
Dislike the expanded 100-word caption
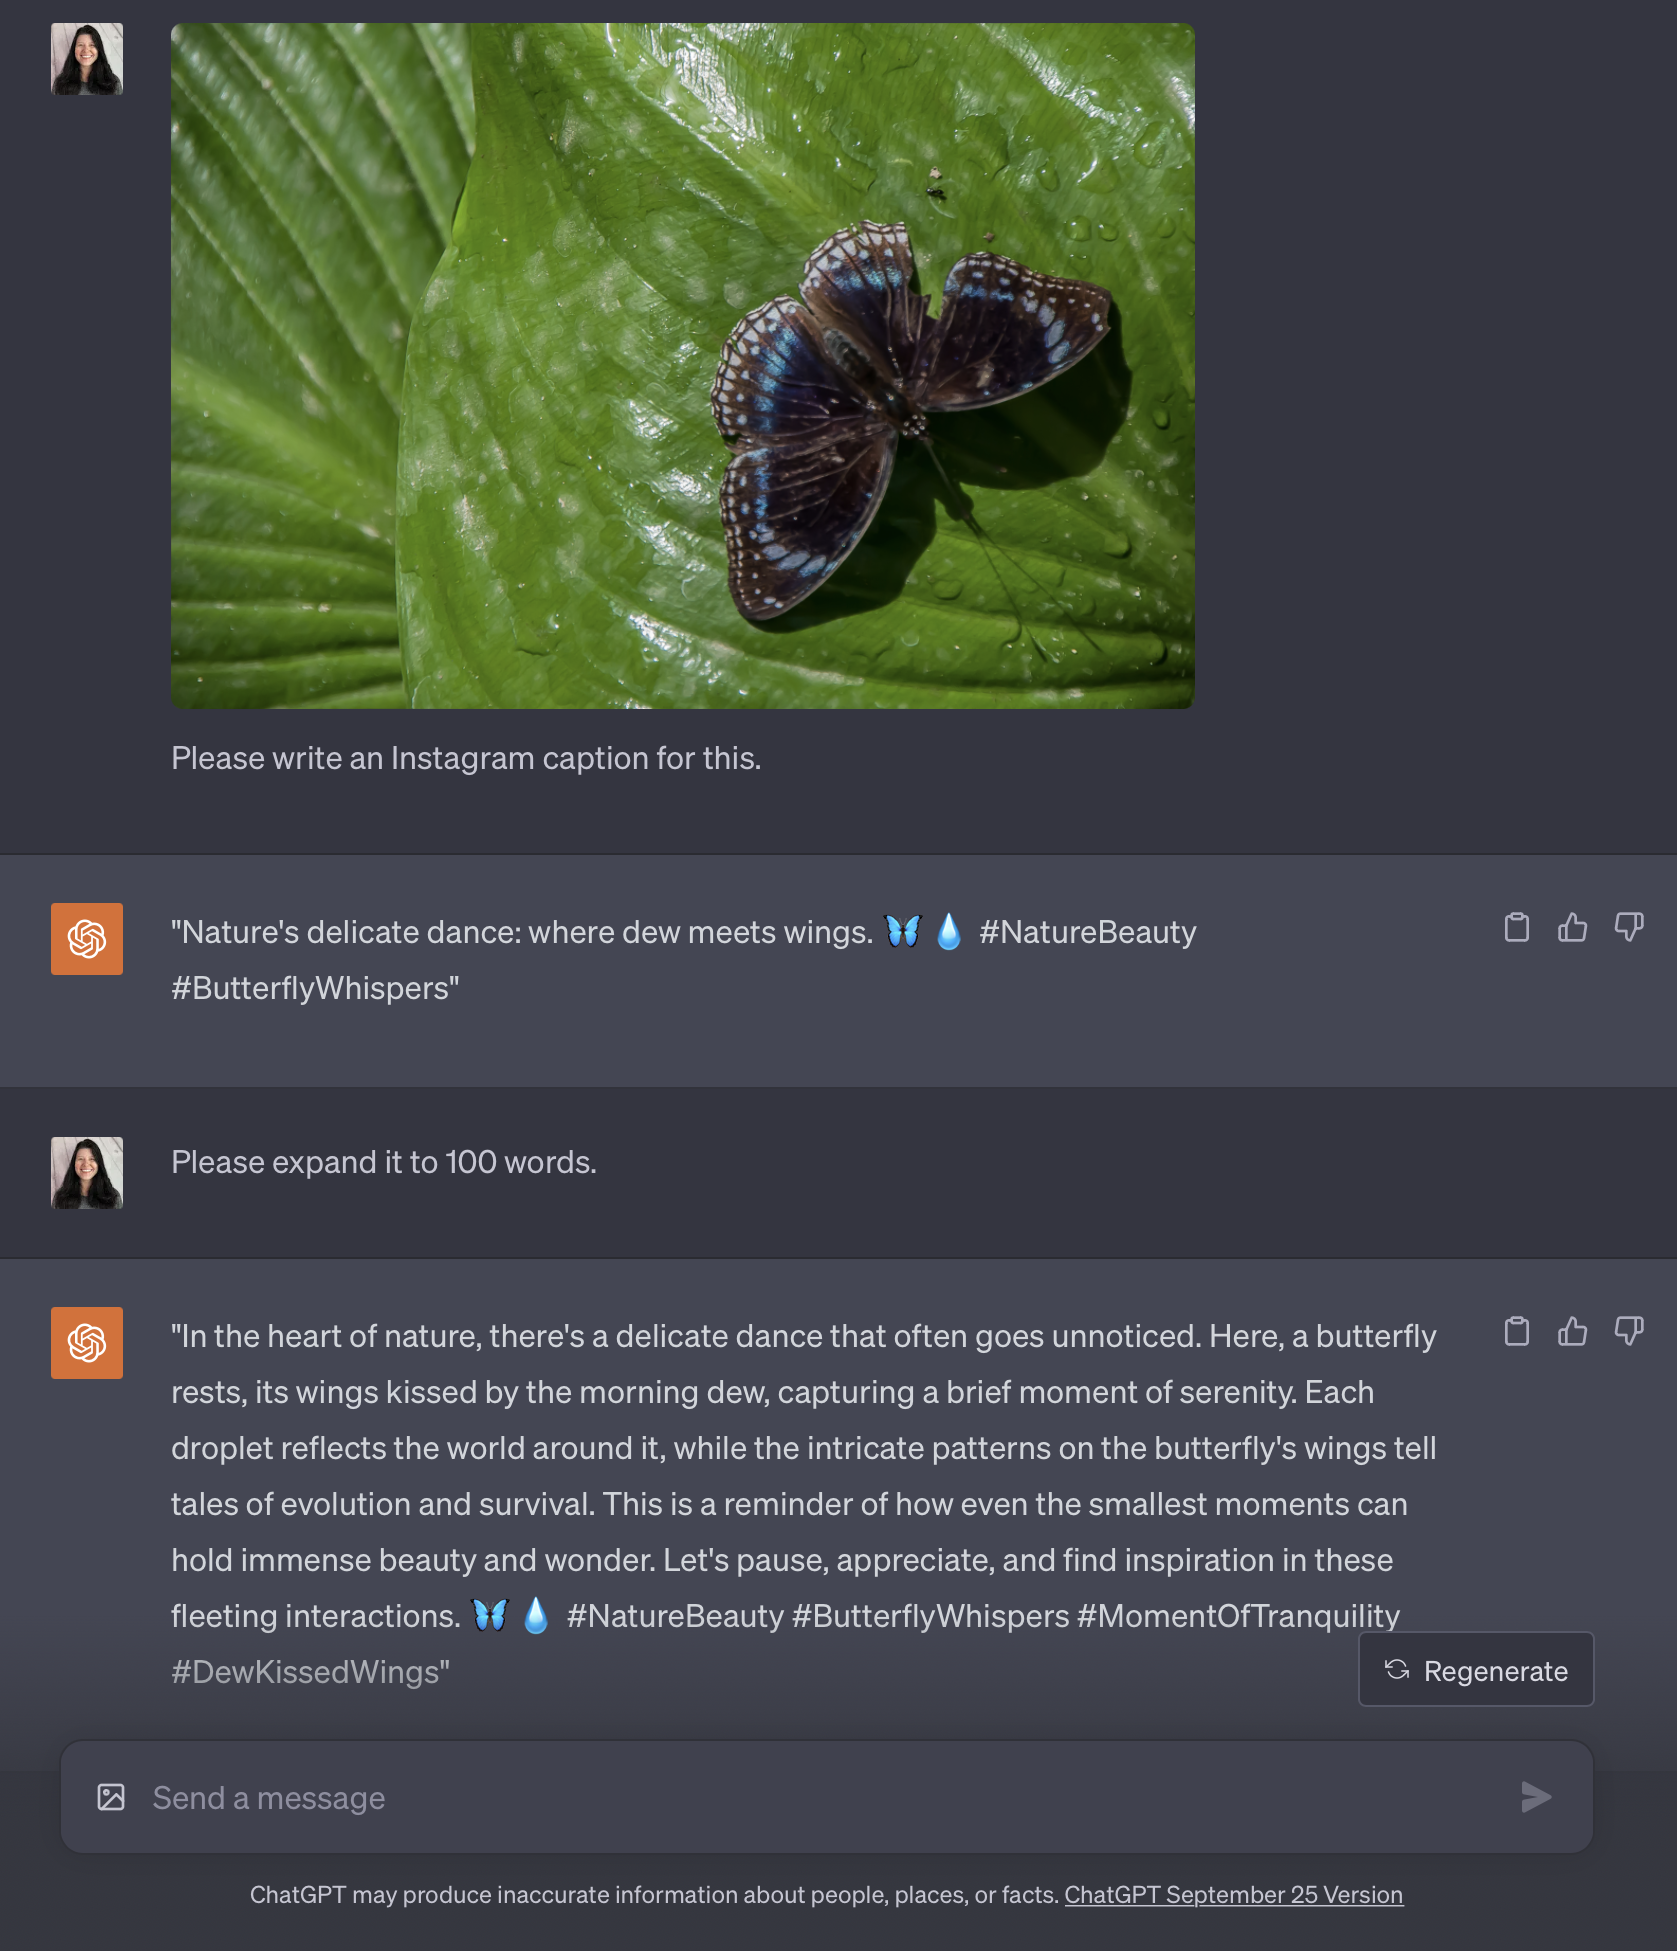1628,1332
